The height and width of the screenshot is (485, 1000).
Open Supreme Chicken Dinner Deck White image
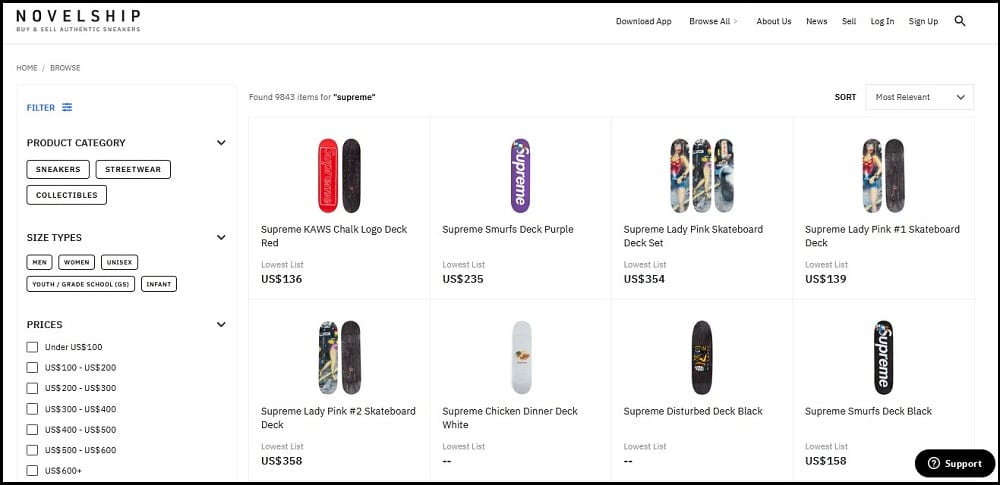(x=521, y=357)
